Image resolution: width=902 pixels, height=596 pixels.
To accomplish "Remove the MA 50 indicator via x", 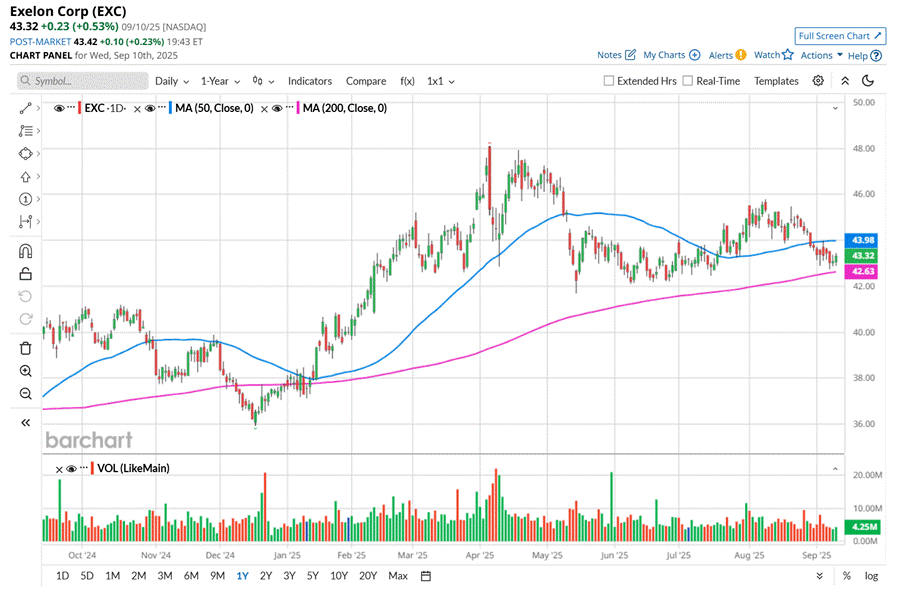I will coord(137,109).
